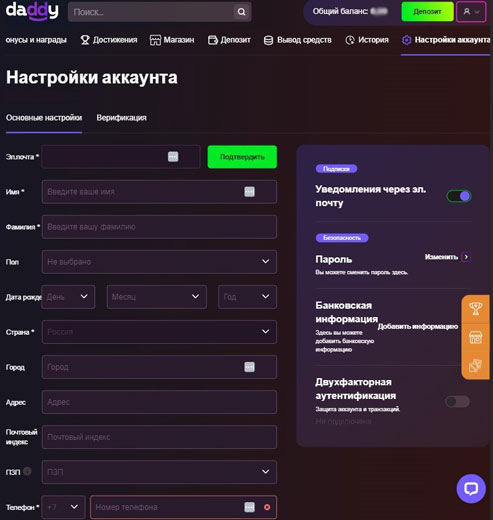The width and height of the screenshot is (493, 520).
Task: Click the Эл.почта input field
Action: [121, 157]
